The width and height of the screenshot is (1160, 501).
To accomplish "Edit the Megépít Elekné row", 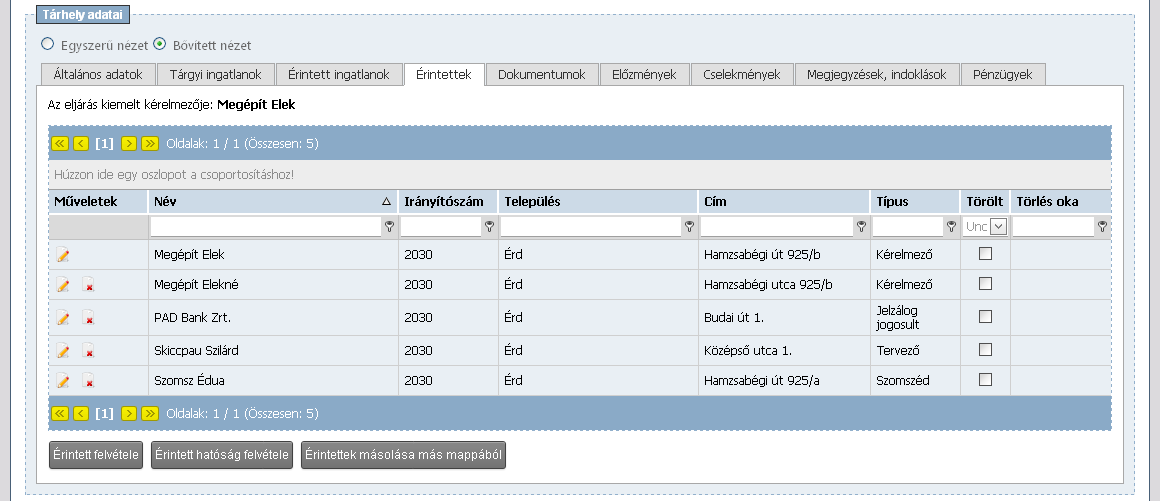I will 63,285.
